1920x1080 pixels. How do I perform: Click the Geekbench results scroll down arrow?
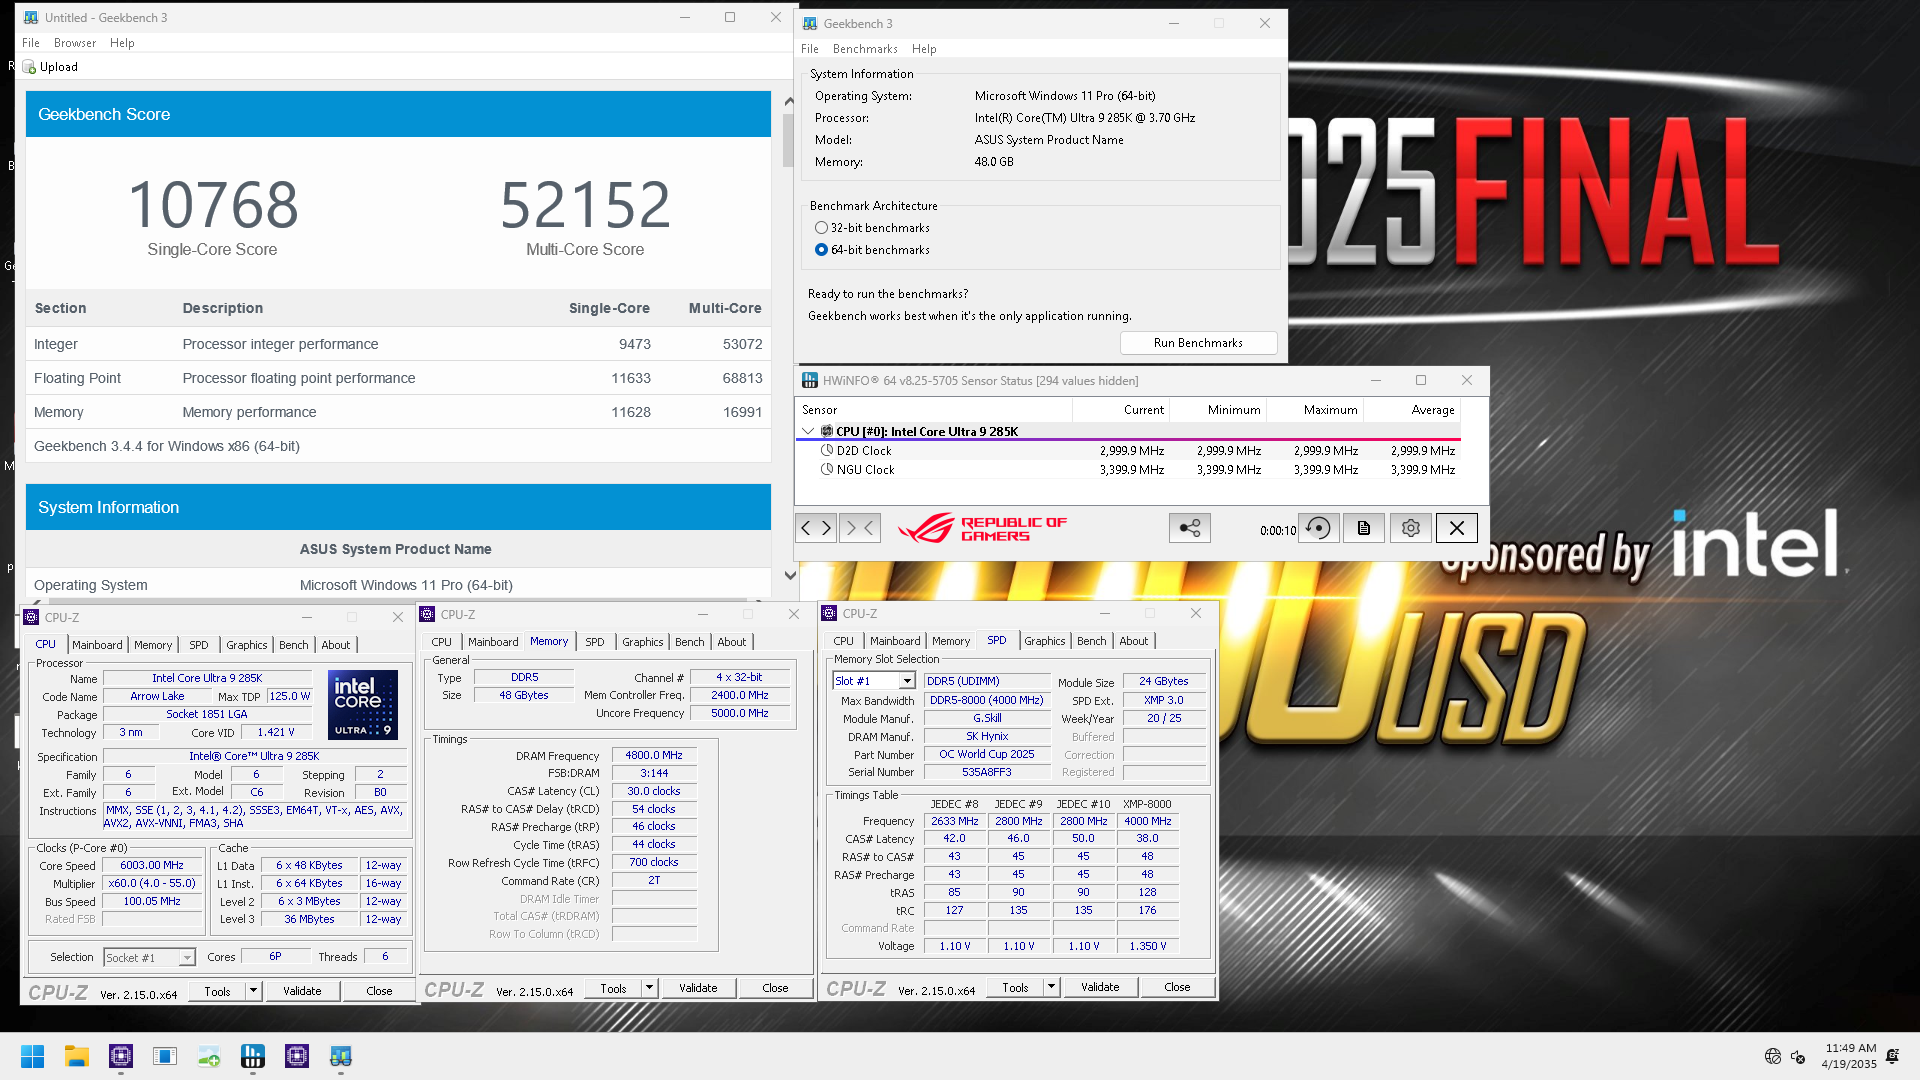pyautogui.click(x=789, y=575)
